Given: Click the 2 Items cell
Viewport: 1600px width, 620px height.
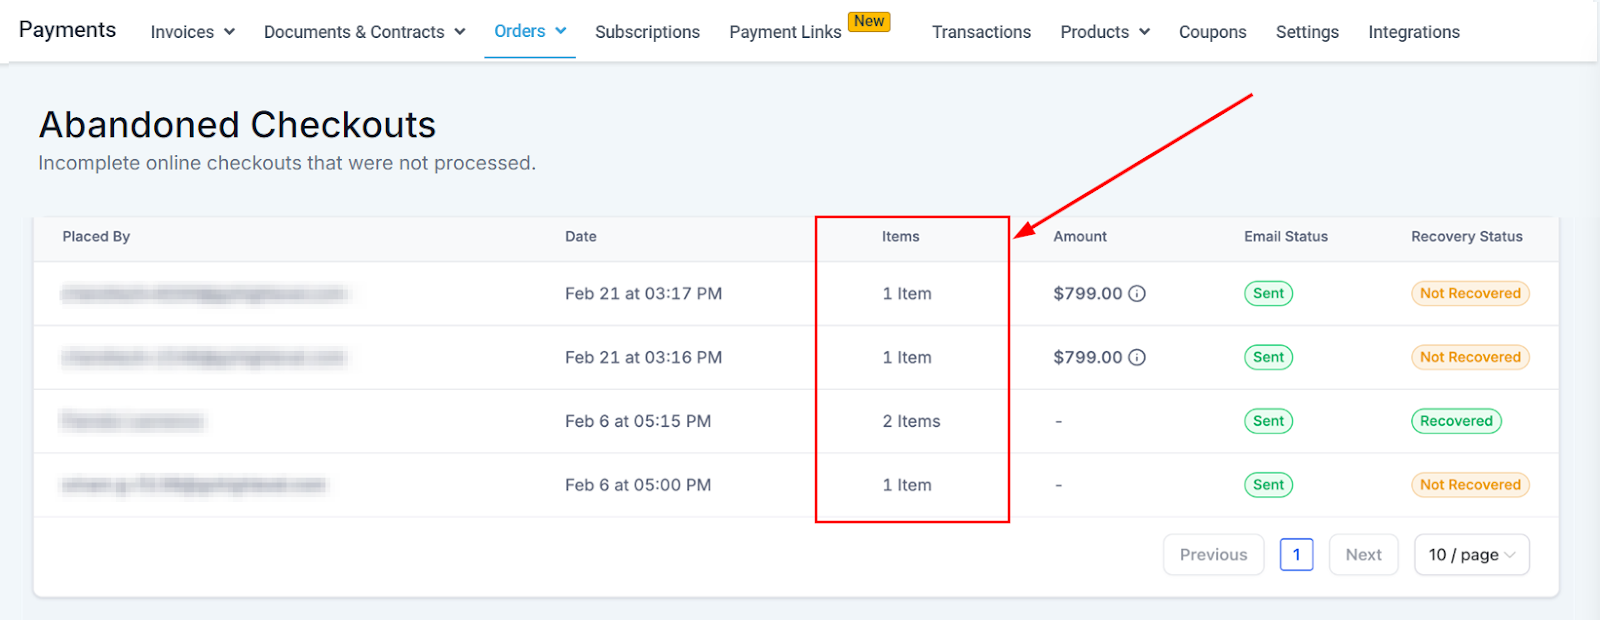Looking at the screenshot, I should click(x=911, y=422).
